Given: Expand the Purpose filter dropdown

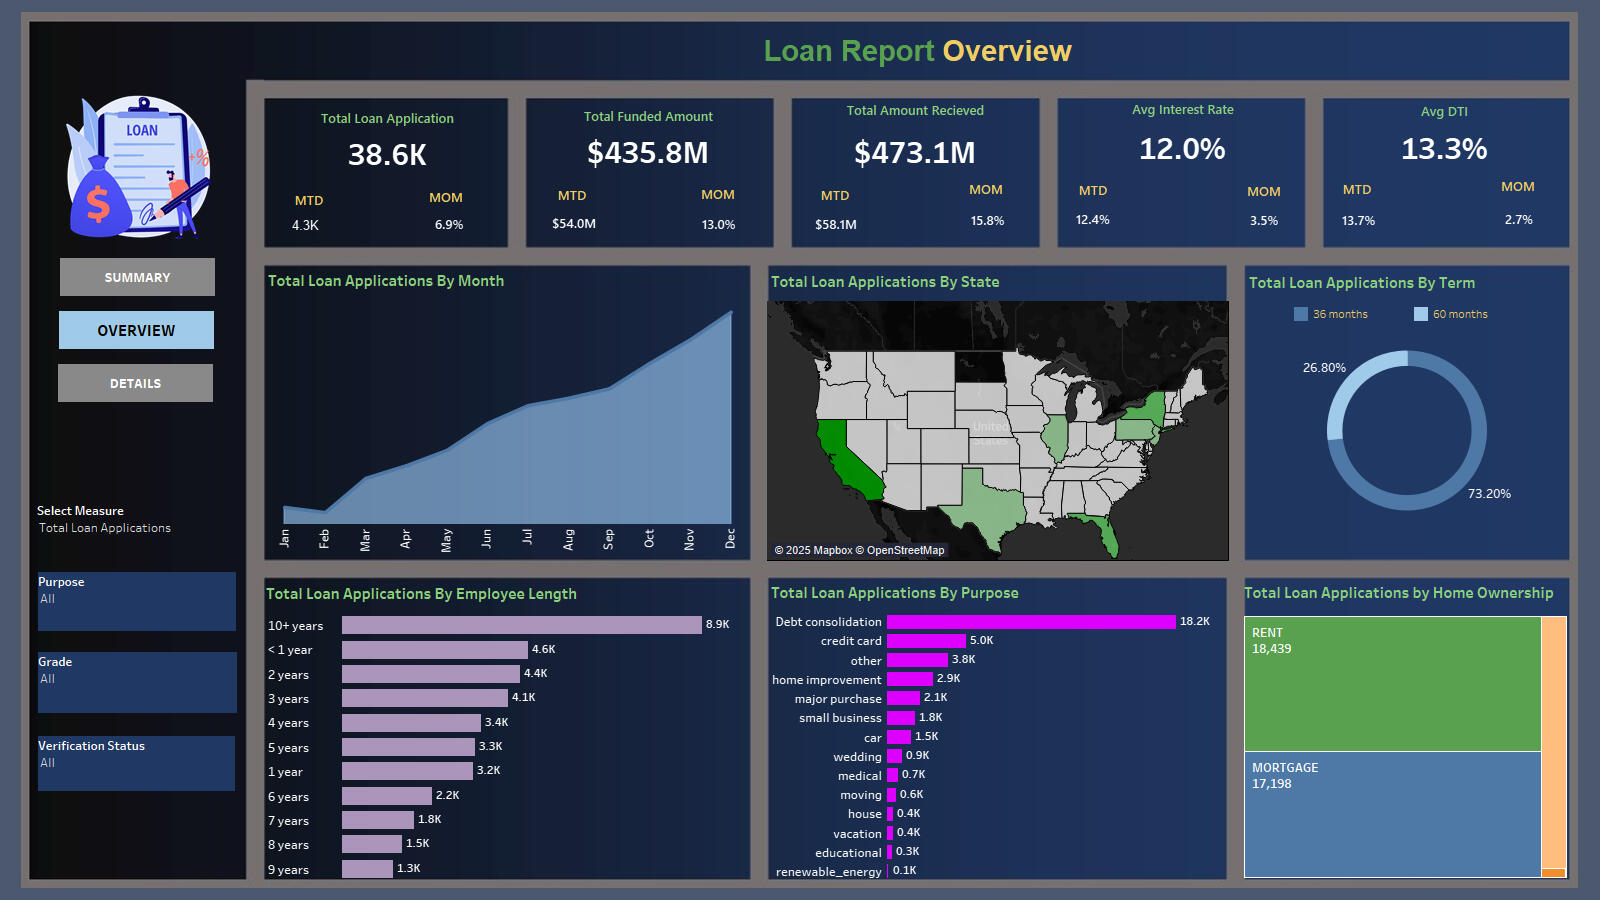Looking at the screenshot, I should click(x=136, y=599).
